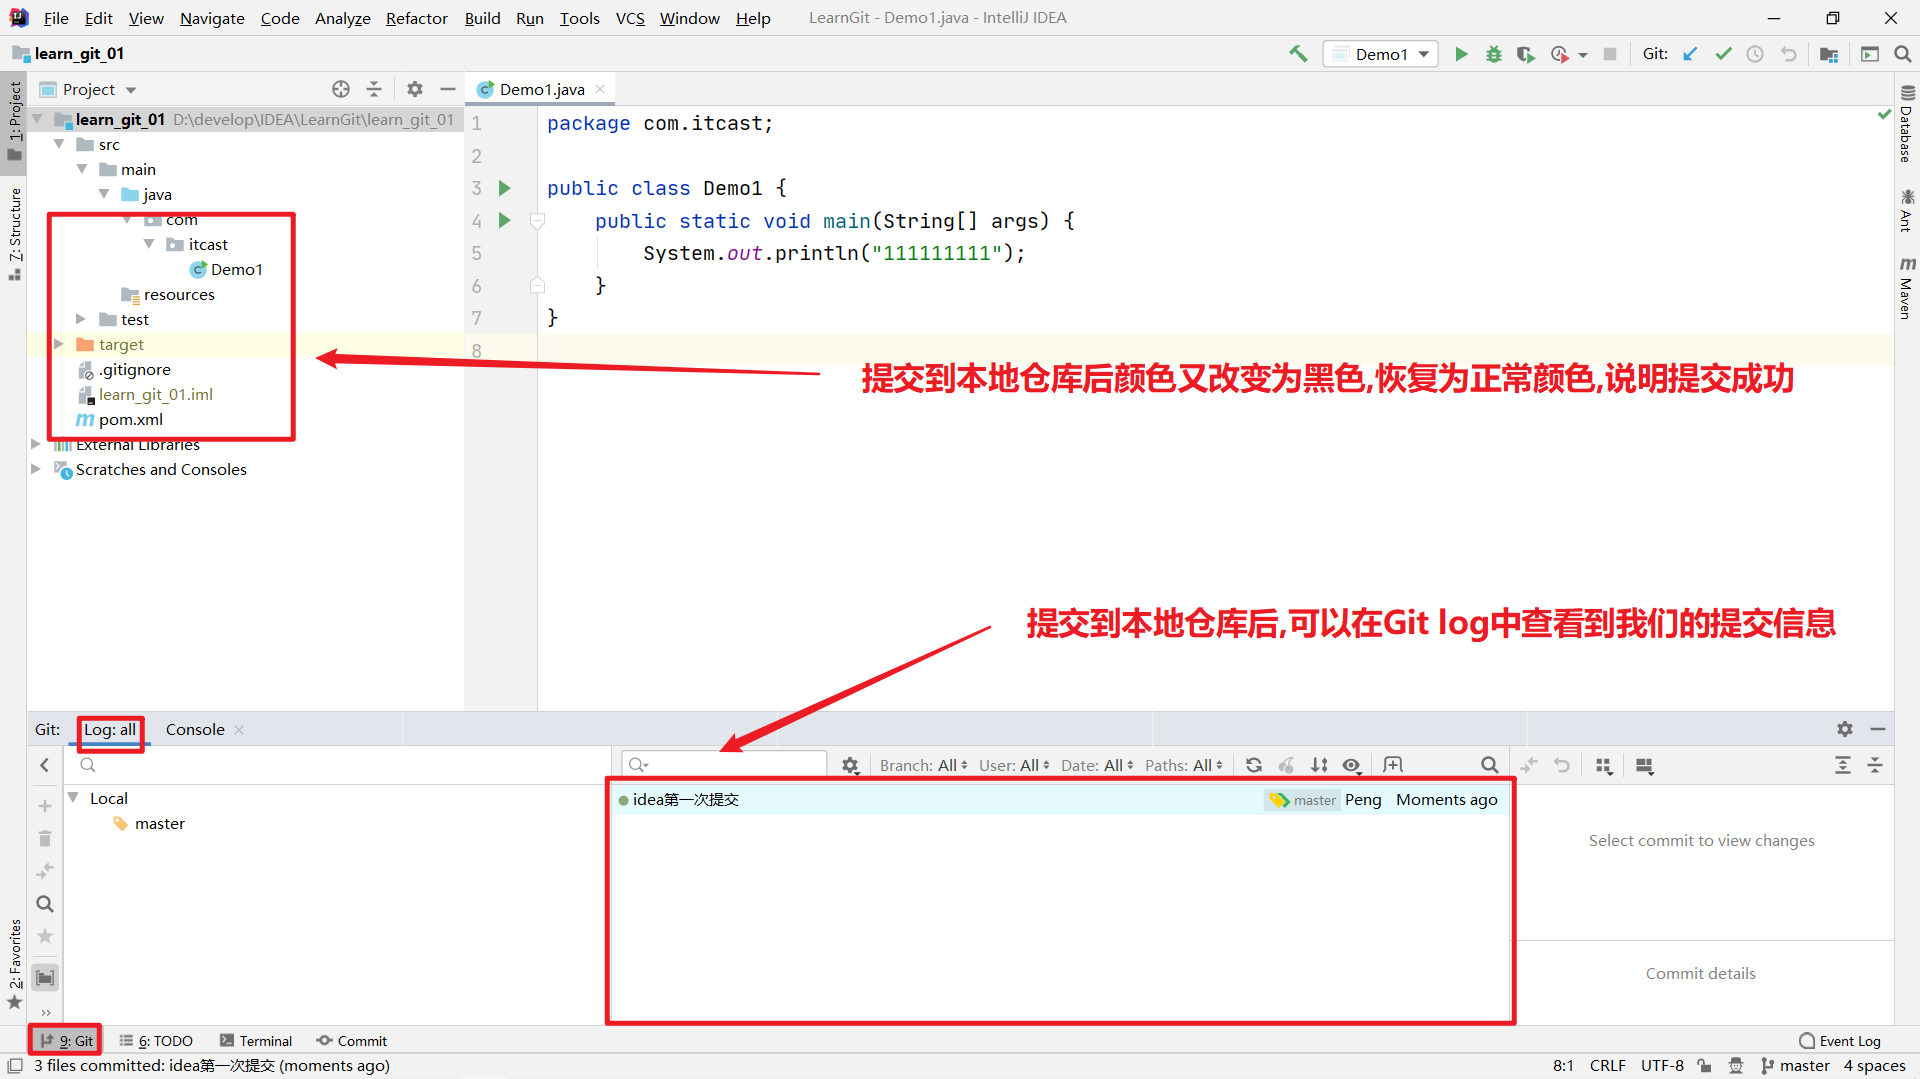
Task: Click the branches search field
Action: [x=340, y=765]
